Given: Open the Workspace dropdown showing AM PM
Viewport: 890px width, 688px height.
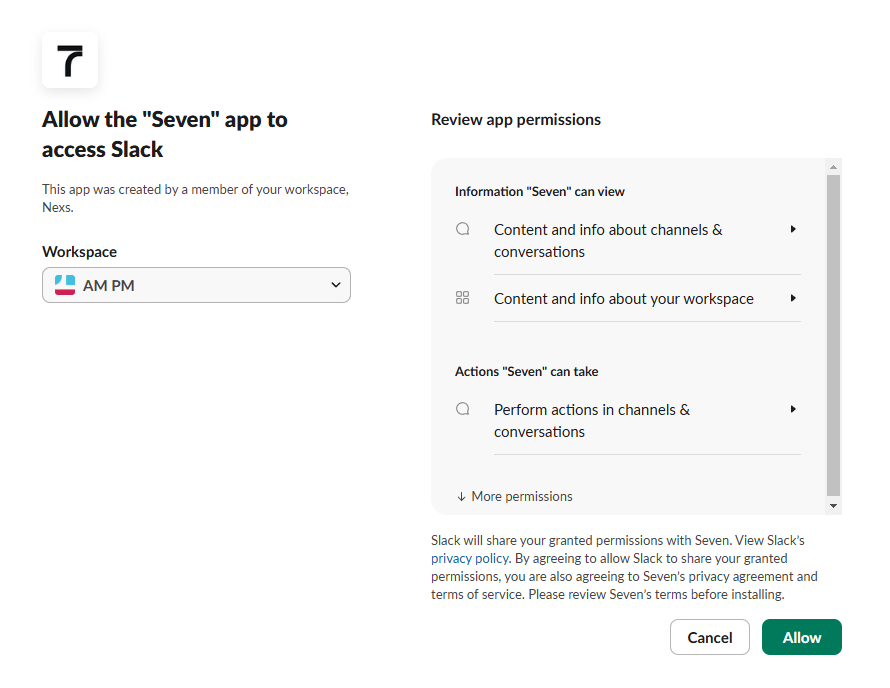Looking at the screenshot, I should (x=196, y=285).
